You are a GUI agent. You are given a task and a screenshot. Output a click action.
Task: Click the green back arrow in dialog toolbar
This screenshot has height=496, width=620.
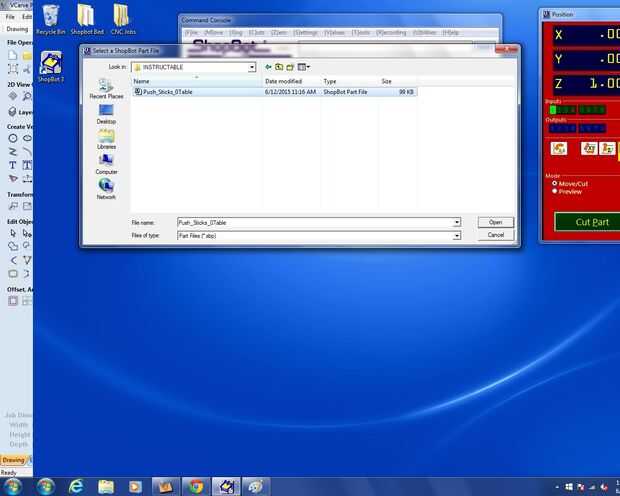pos(268,67)
